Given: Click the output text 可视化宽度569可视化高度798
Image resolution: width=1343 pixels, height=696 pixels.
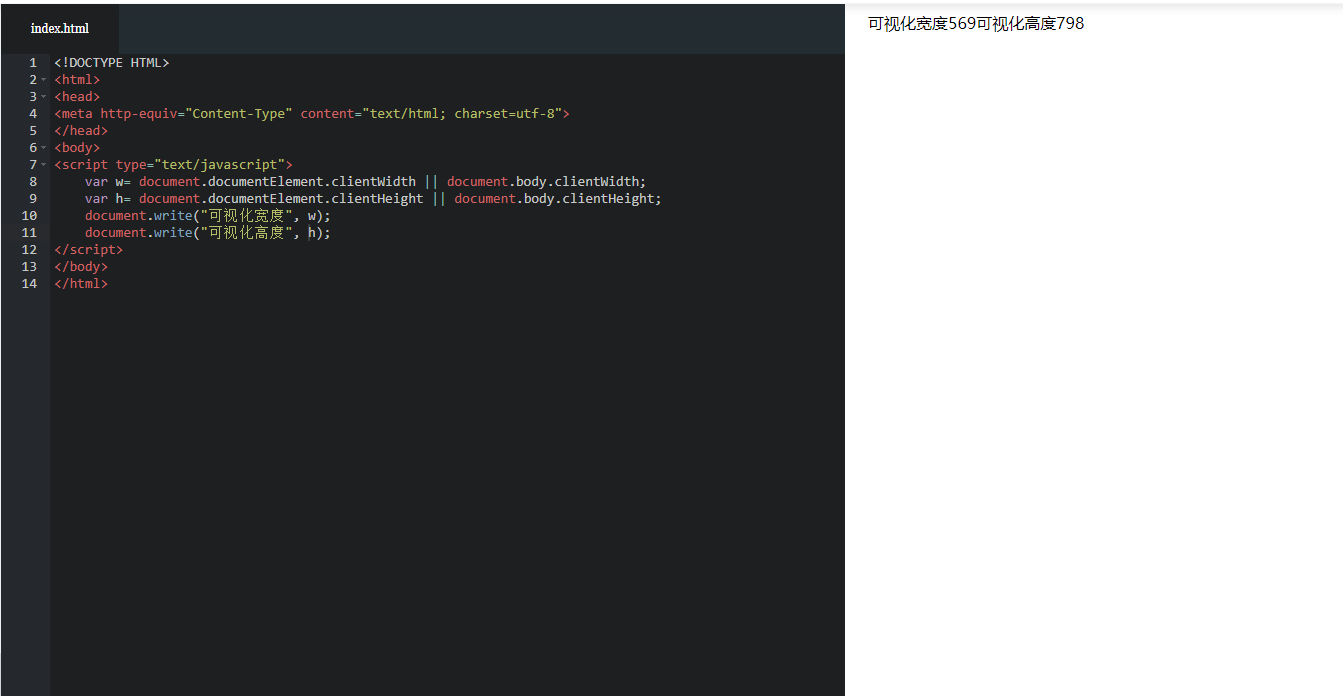Looking at the screenshot, I should click(x=976, y=24).
